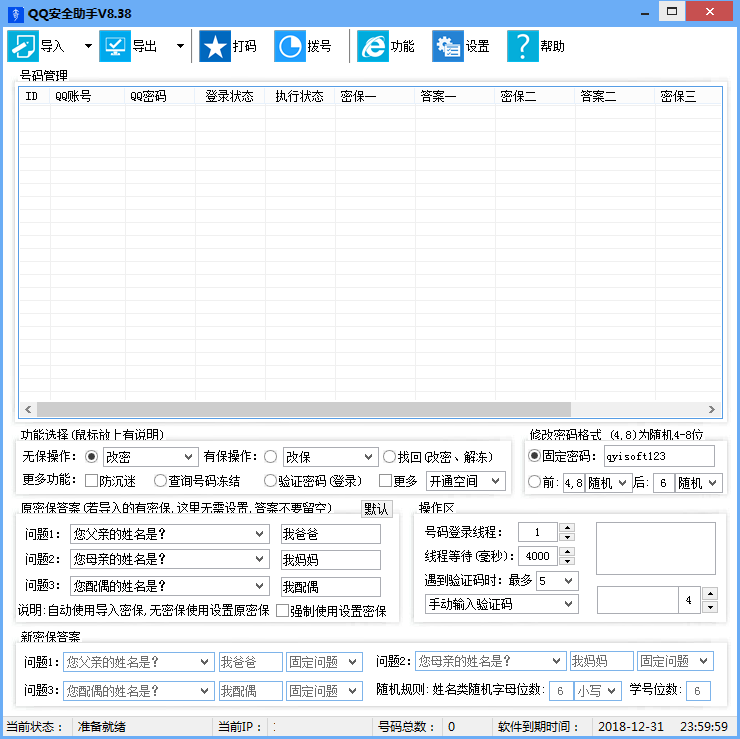Select the 验证密码(登录) radio button
The image size is (740, 739).
point(270,480)
